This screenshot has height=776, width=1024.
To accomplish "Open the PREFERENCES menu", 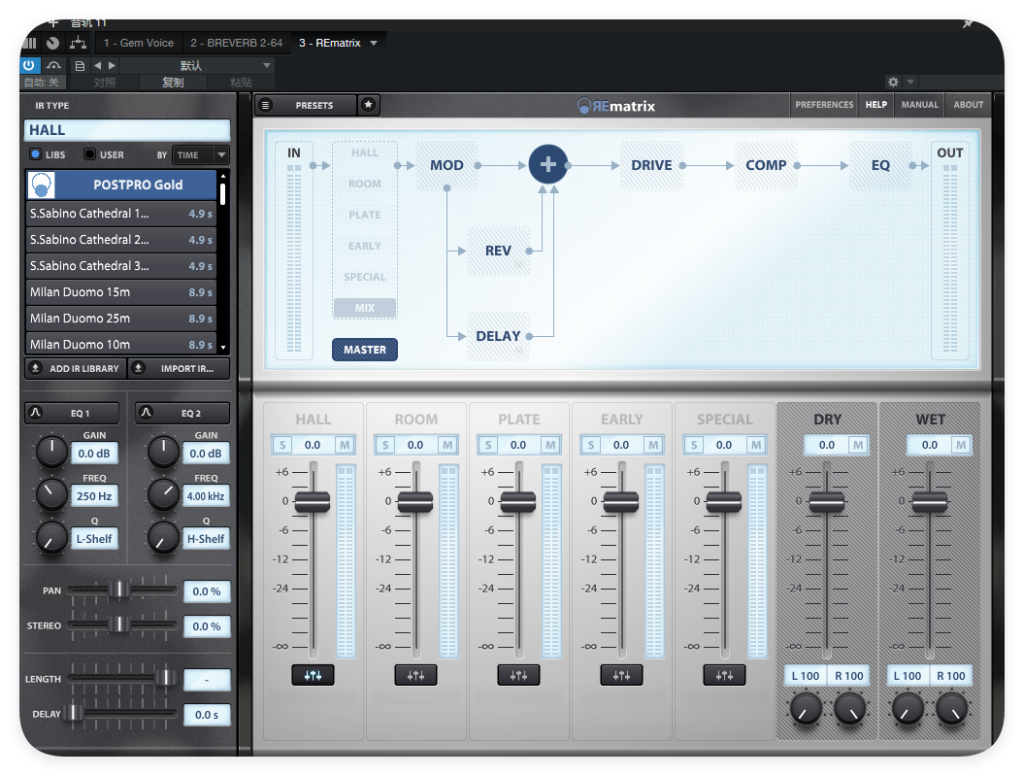I will (824, 105).
